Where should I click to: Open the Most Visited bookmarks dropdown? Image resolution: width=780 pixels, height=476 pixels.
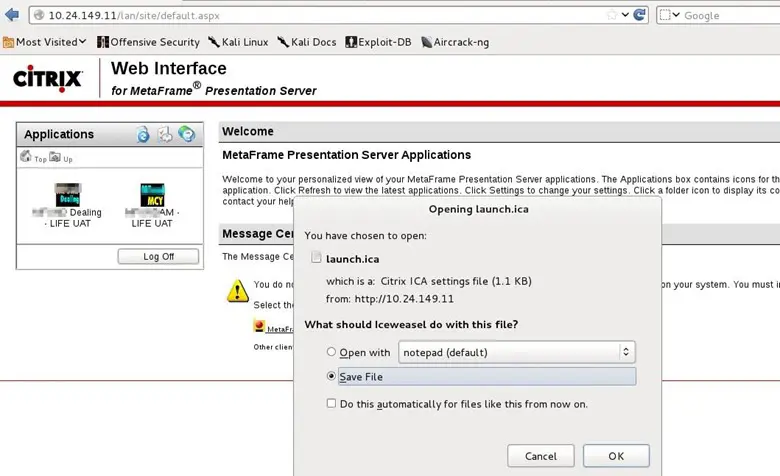(46, 42)
